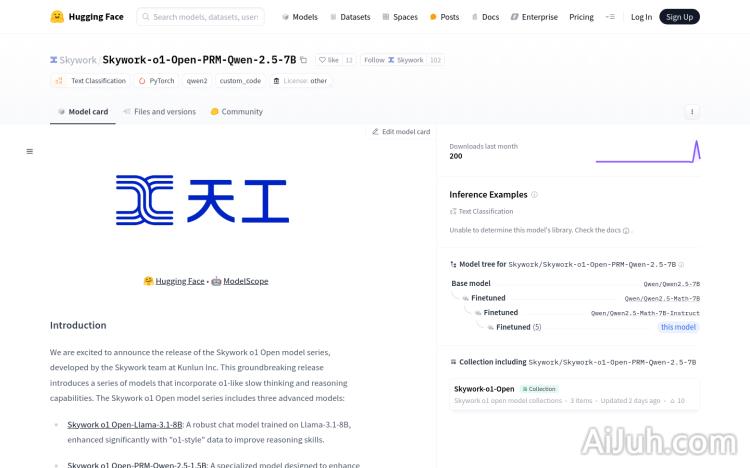Select the PyTorch tag
This screenshot has height=468, width=750.
point(156,81)
